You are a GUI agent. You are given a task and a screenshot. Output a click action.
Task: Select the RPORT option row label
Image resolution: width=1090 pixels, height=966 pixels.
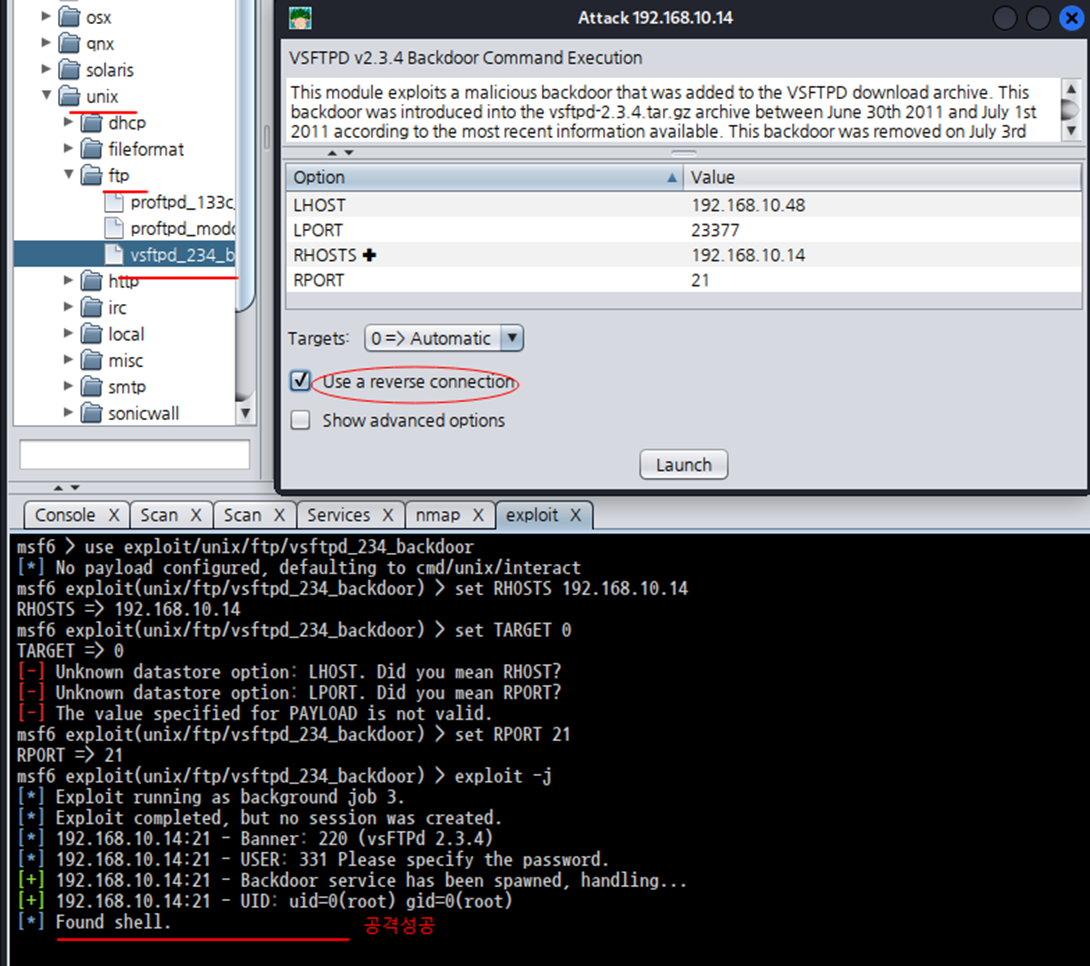tap(318, 280)
